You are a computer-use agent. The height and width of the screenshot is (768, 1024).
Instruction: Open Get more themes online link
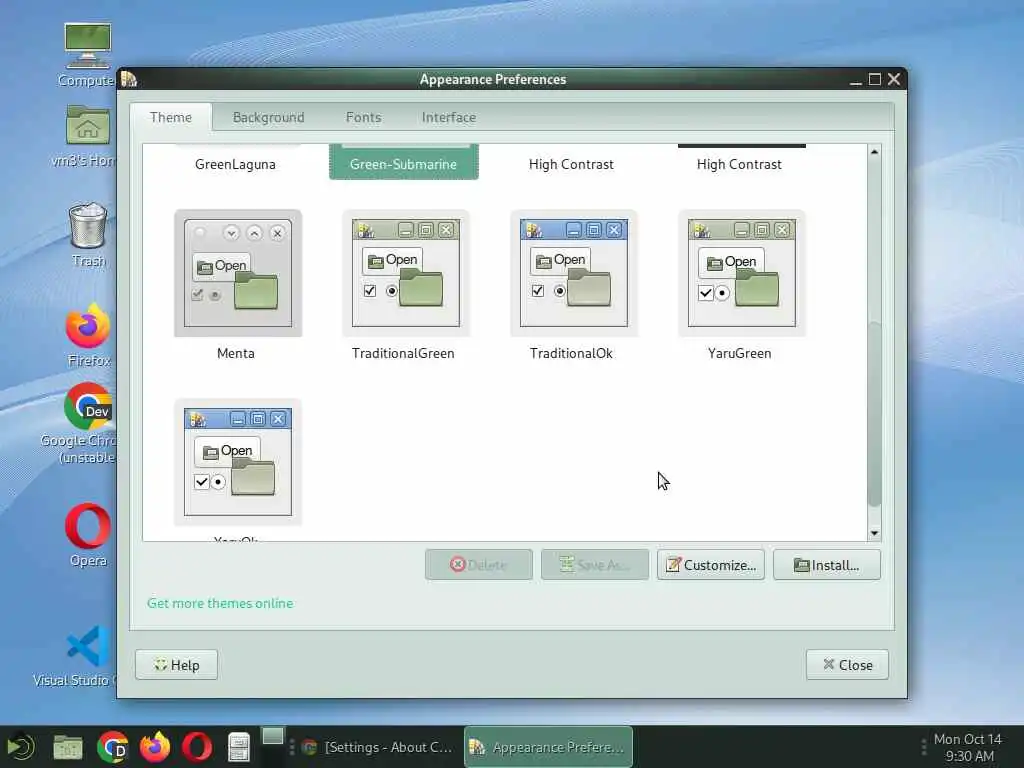220,603
